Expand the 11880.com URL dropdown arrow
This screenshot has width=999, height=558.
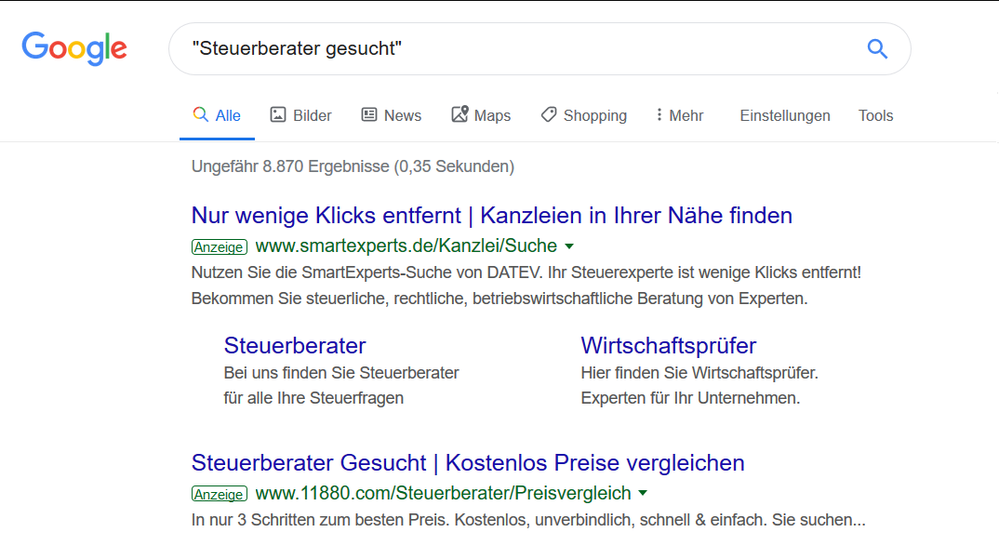[x=643, y=493]
